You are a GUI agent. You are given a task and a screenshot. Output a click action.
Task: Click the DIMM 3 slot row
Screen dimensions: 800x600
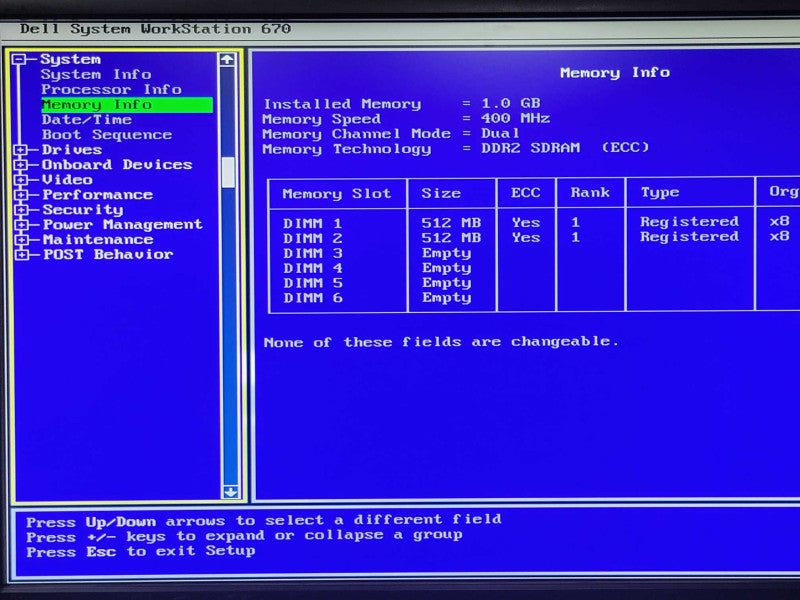click(x=312, y=254)
